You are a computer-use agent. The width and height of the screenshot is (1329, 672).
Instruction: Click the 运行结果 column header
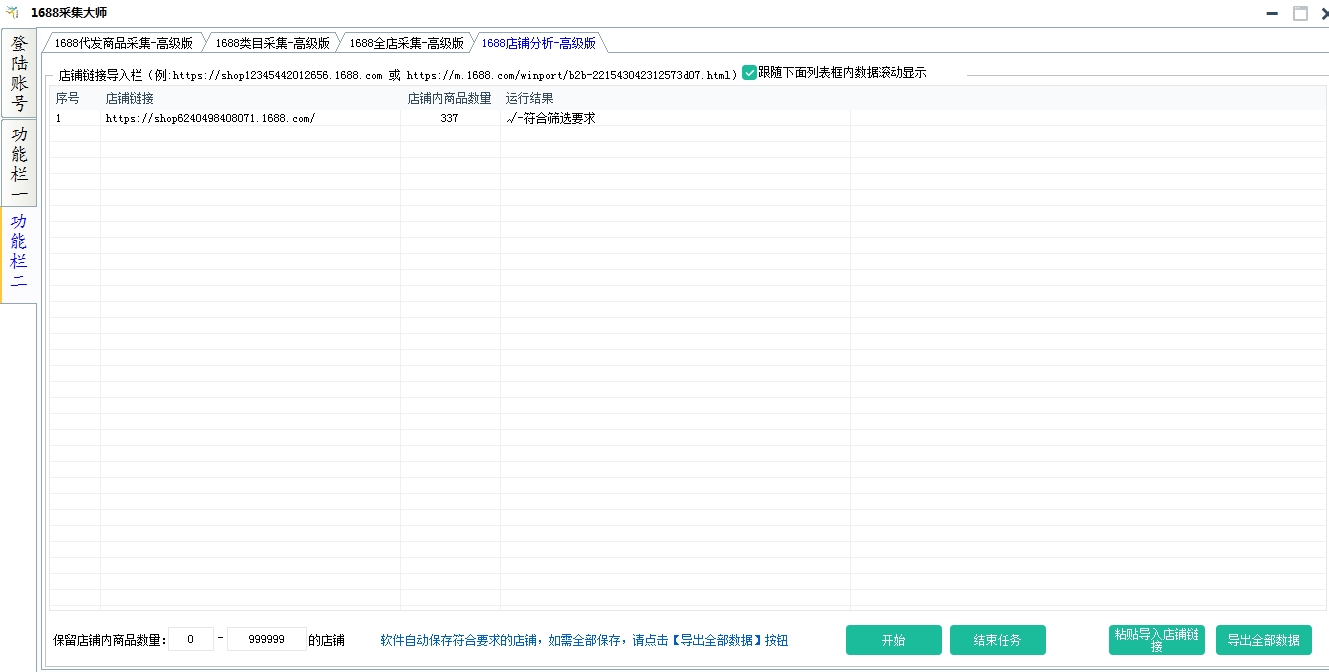675,98
